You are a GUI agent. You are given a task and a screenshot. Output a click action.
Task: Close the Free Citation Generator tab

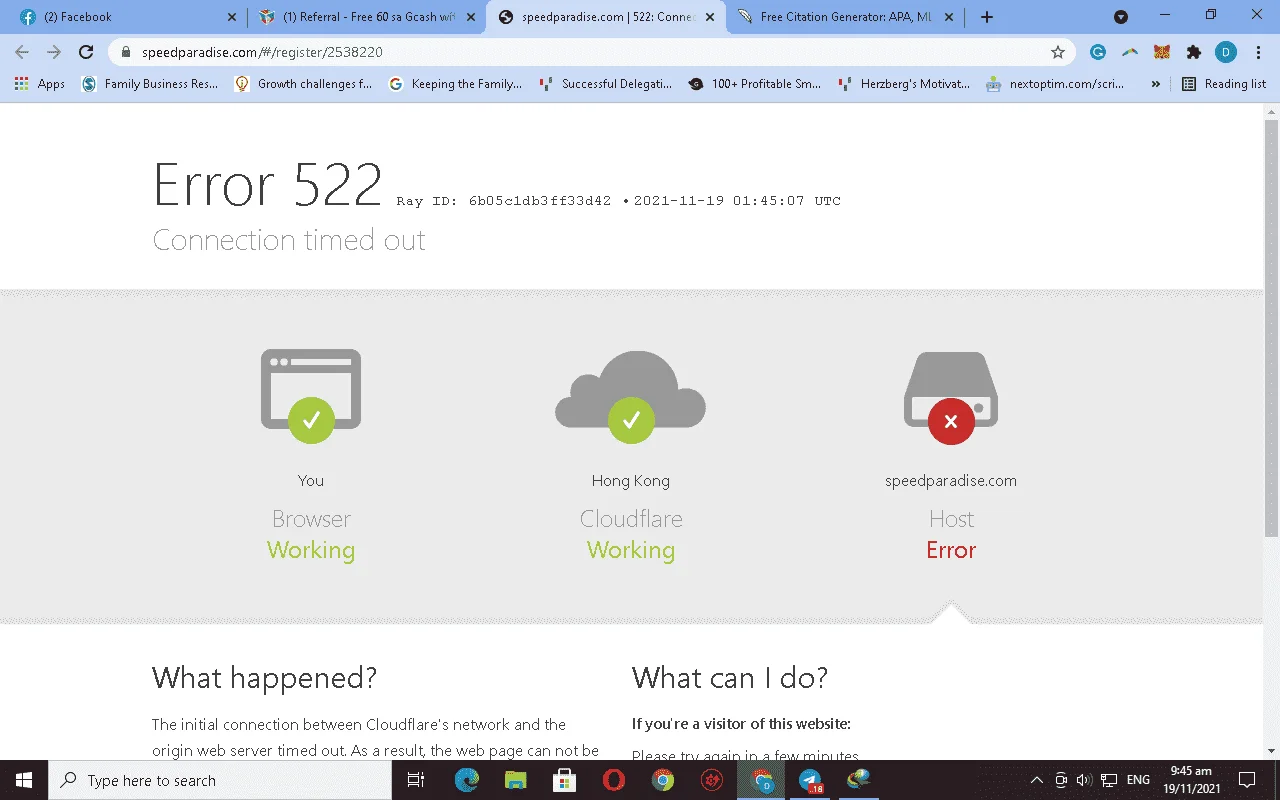tap(951, 17)
